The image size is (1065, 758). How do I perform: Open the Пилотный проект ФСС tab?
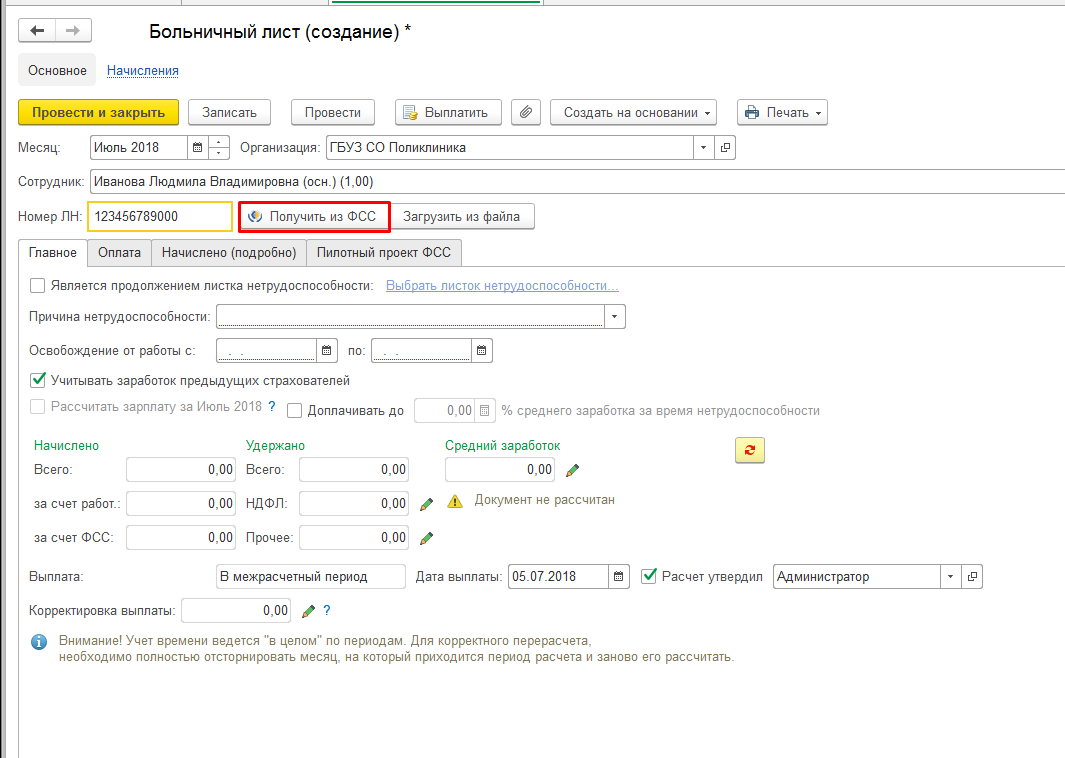click(383, 253)
